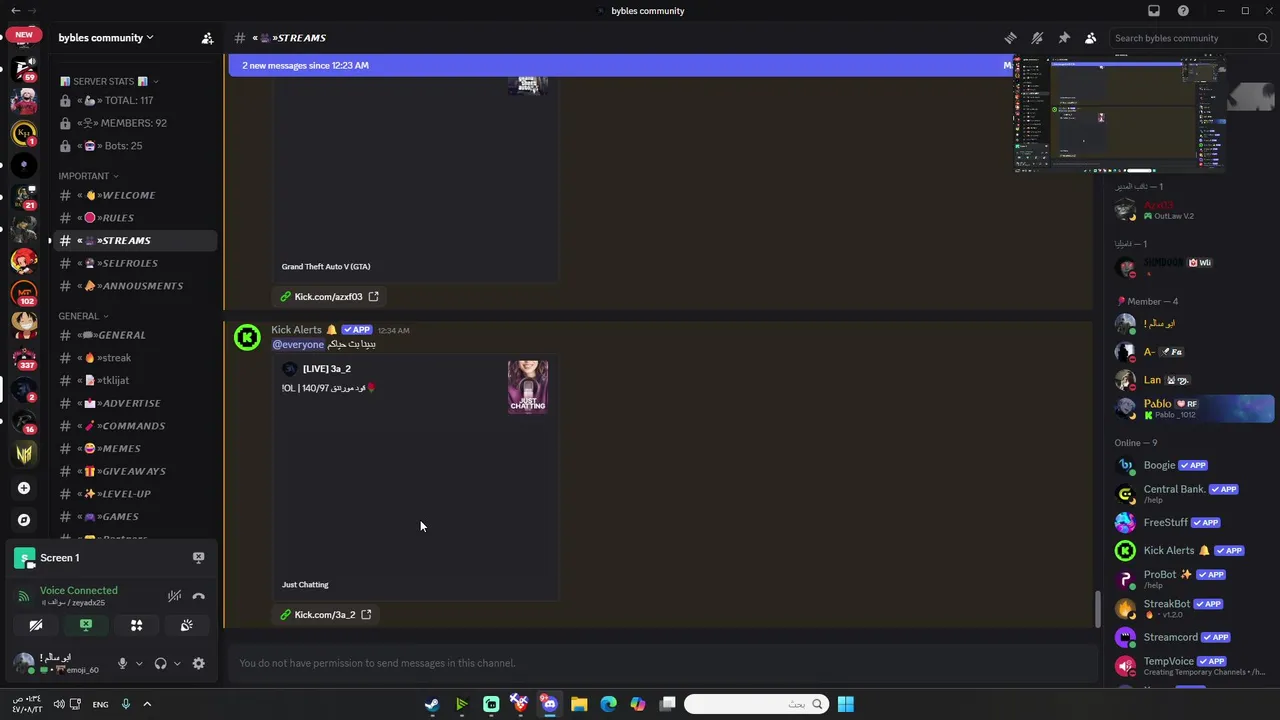The height and width of the screenshot is (720, 1280).
Task: Open Microsoft Edge from the taskbar
Action: point(608,704)
